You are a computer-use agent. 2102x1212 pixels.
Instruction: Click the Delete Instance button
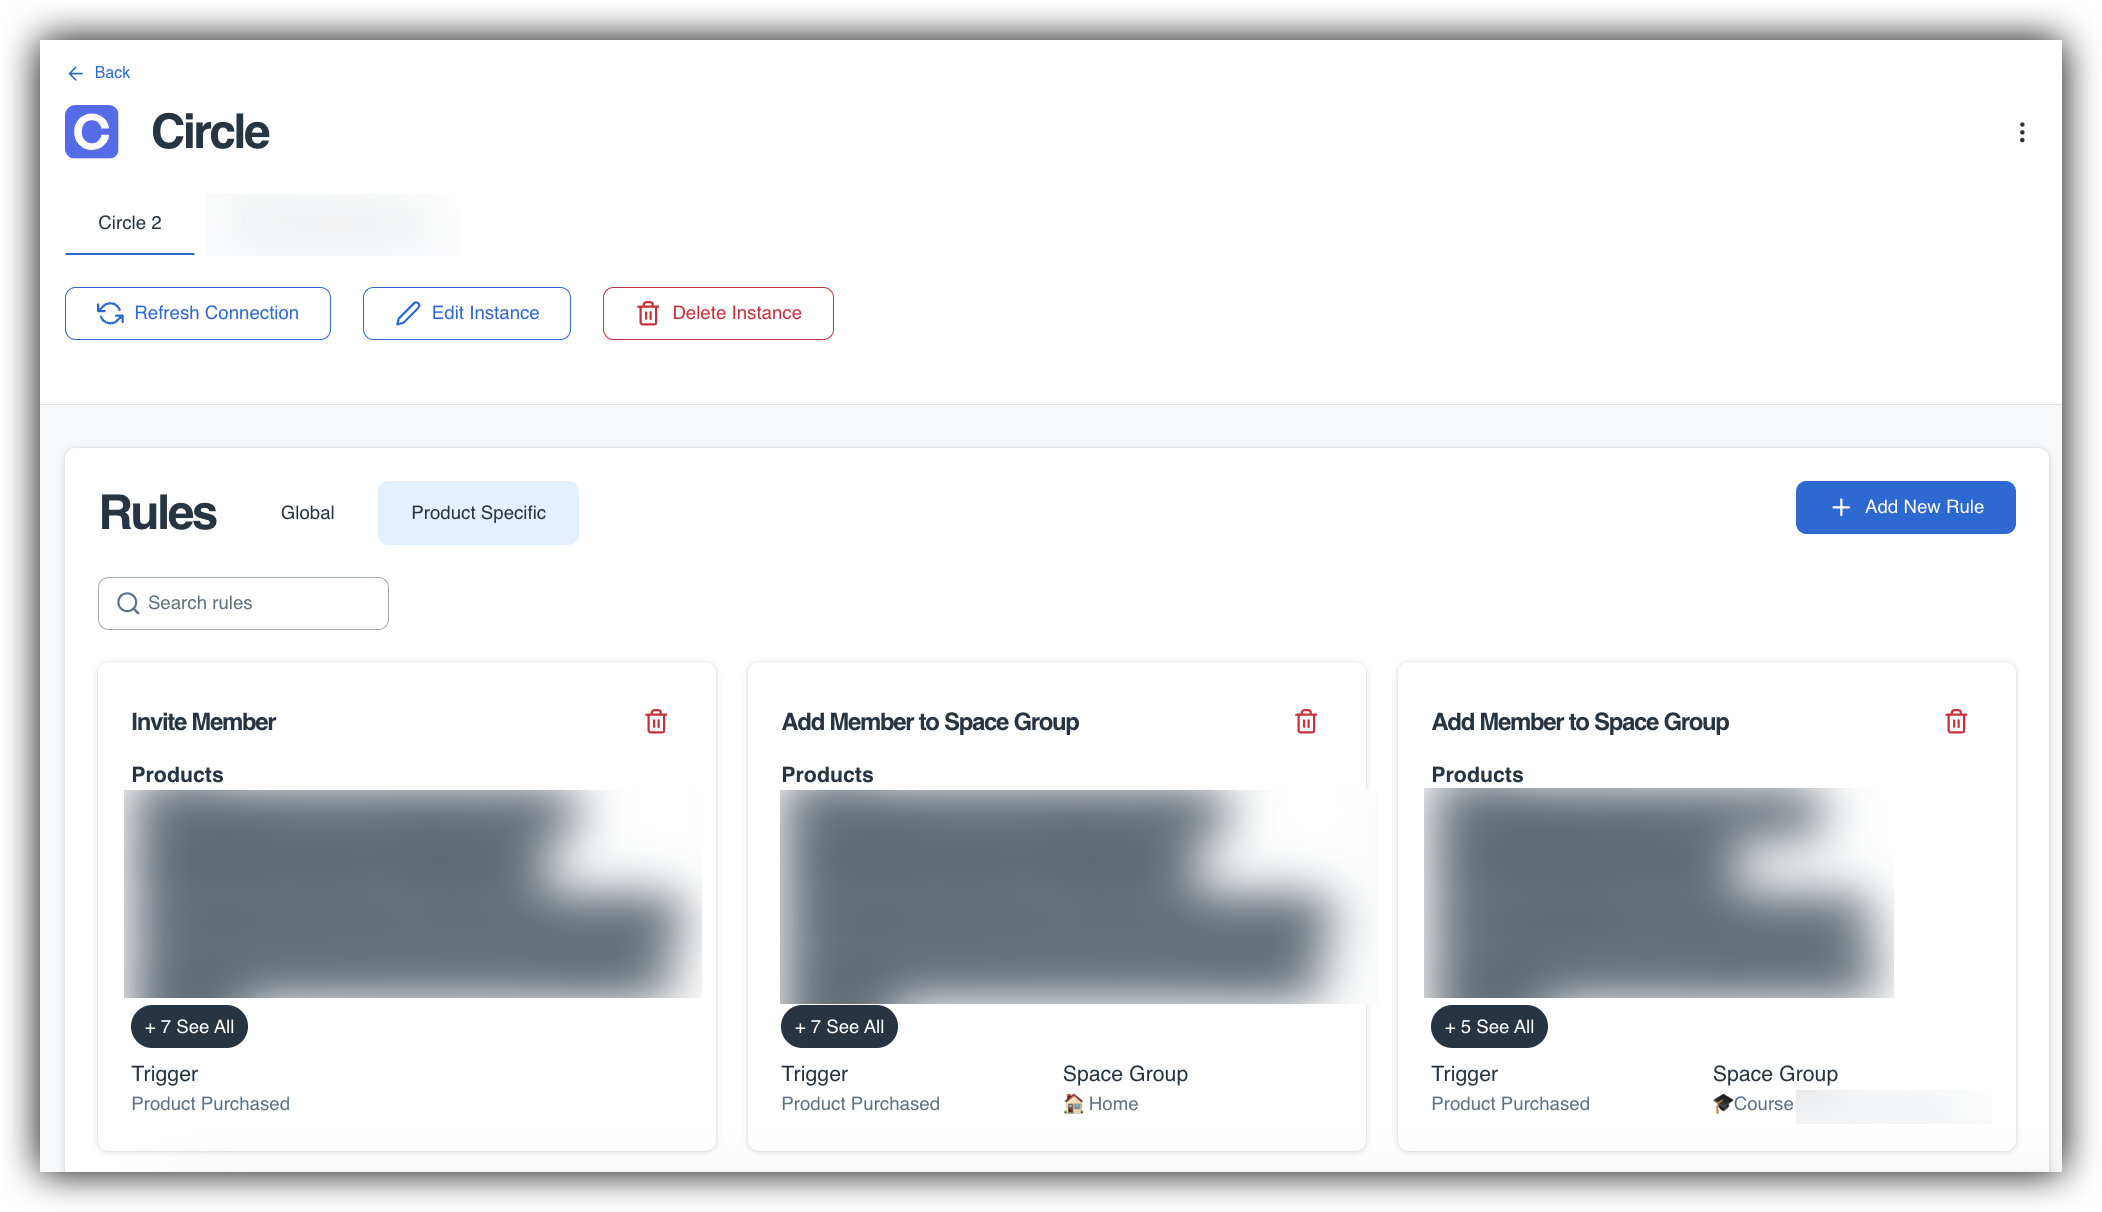coord(718,313)
